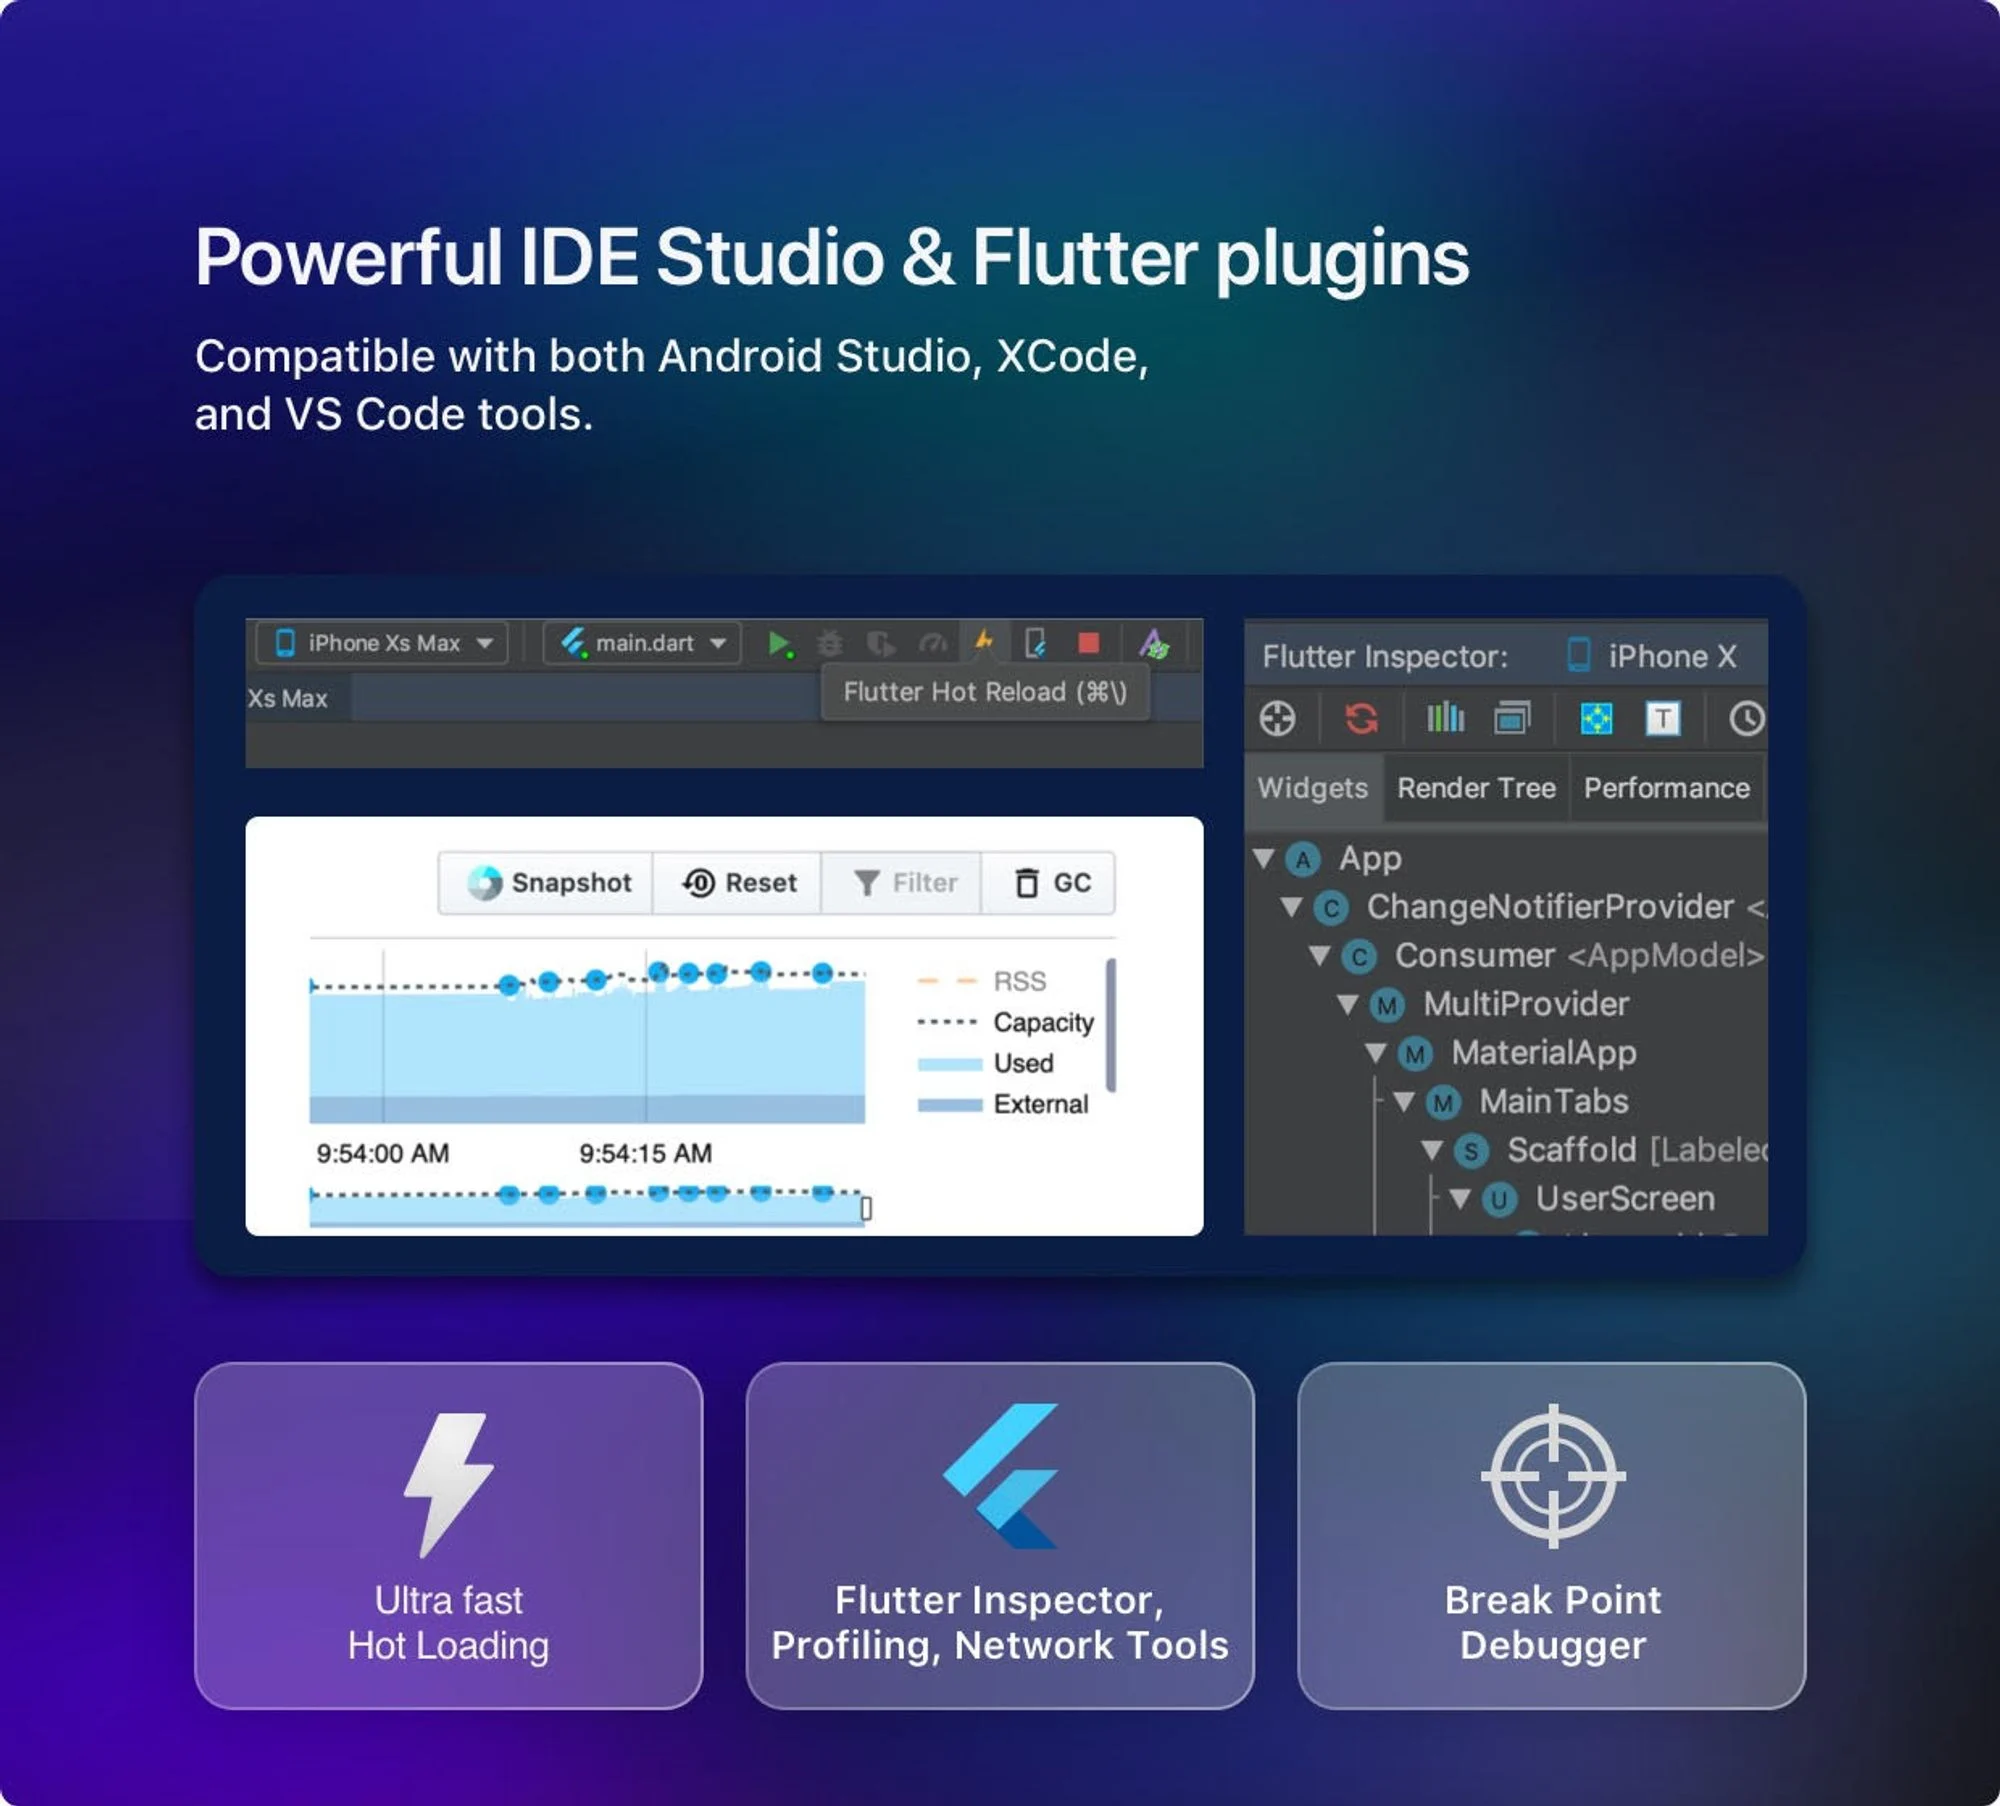
Task: Select the App widget row
Action: 1506,858
